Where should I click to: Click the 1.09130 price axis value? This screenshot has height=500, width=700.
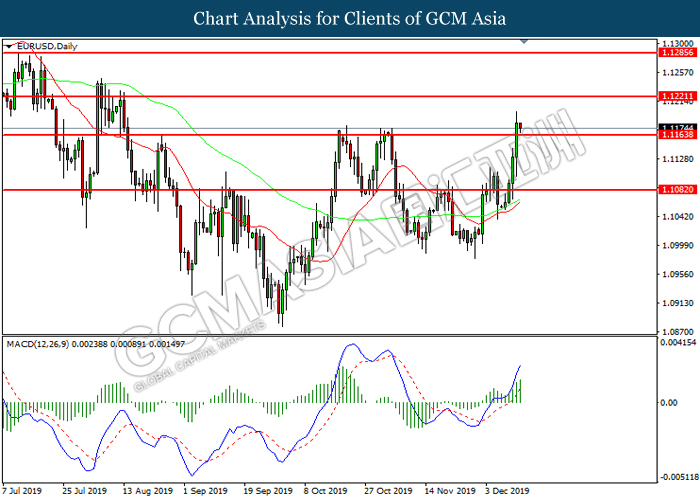pyautogui.click(x=678, y=303)
